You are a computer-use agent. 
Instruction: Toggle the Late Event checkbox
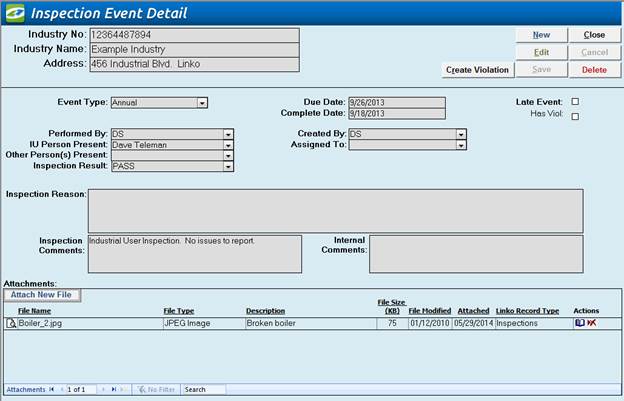(575, 102)
